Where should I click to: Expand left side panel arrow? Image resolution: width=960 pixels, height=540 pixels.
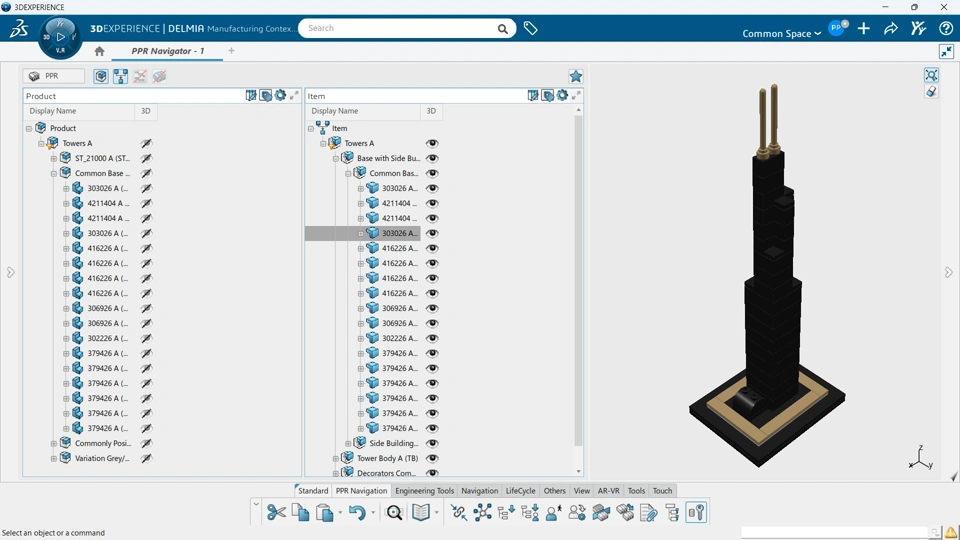[10, 272]
